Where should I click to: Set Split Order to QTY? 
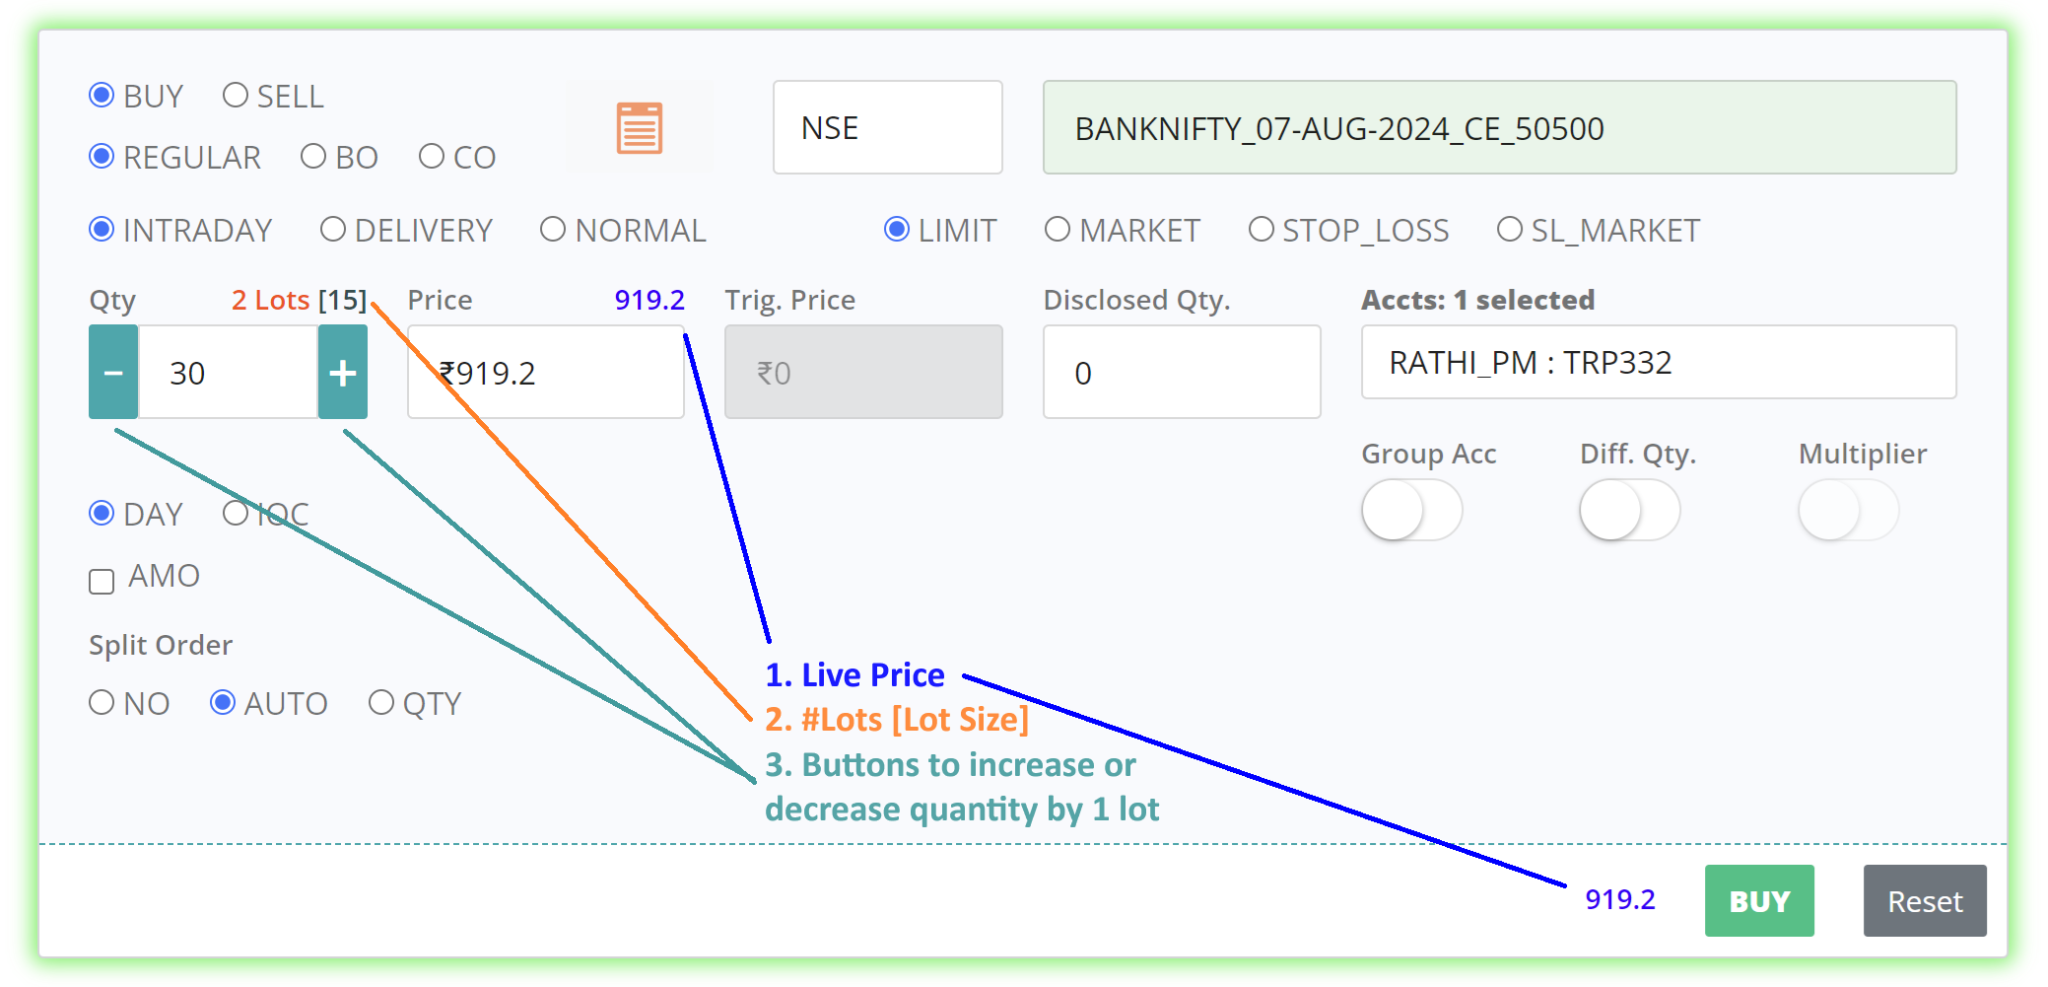point(381,702)
